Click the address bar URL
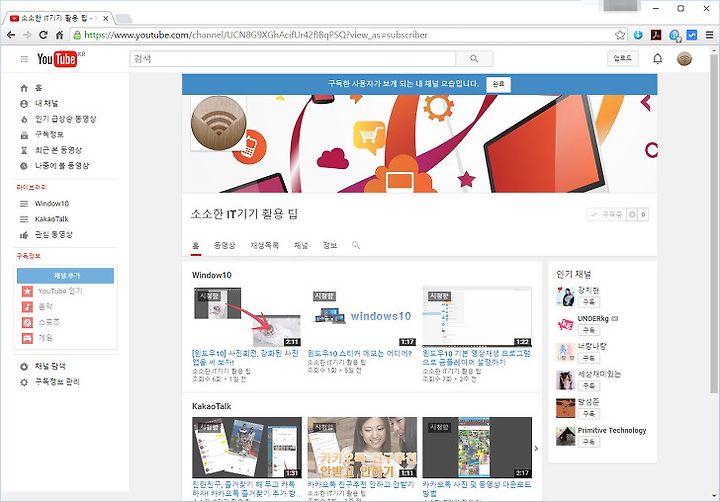 point(256,35)
